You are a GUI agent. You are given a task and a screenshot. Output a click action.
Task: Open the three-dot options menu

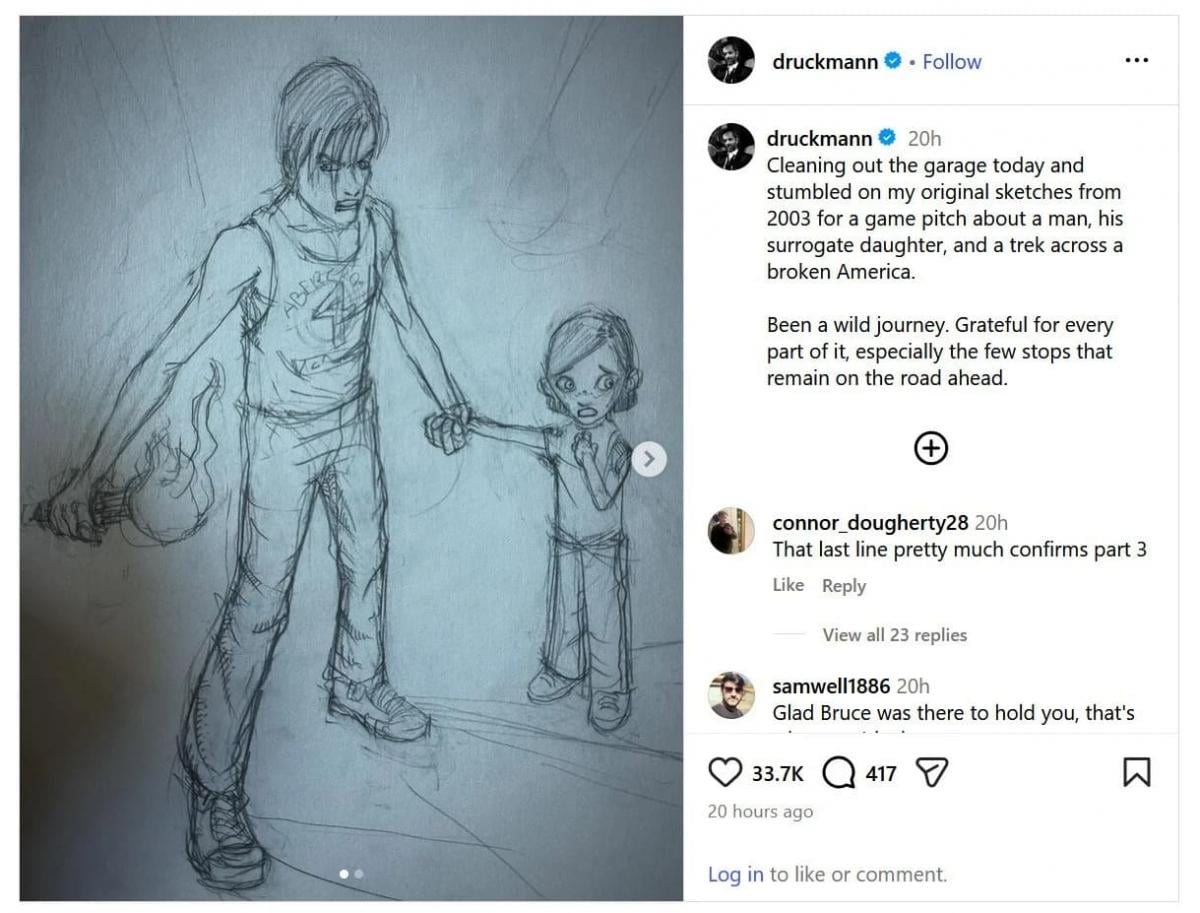pyautogui.click(x=1137, y=60)
